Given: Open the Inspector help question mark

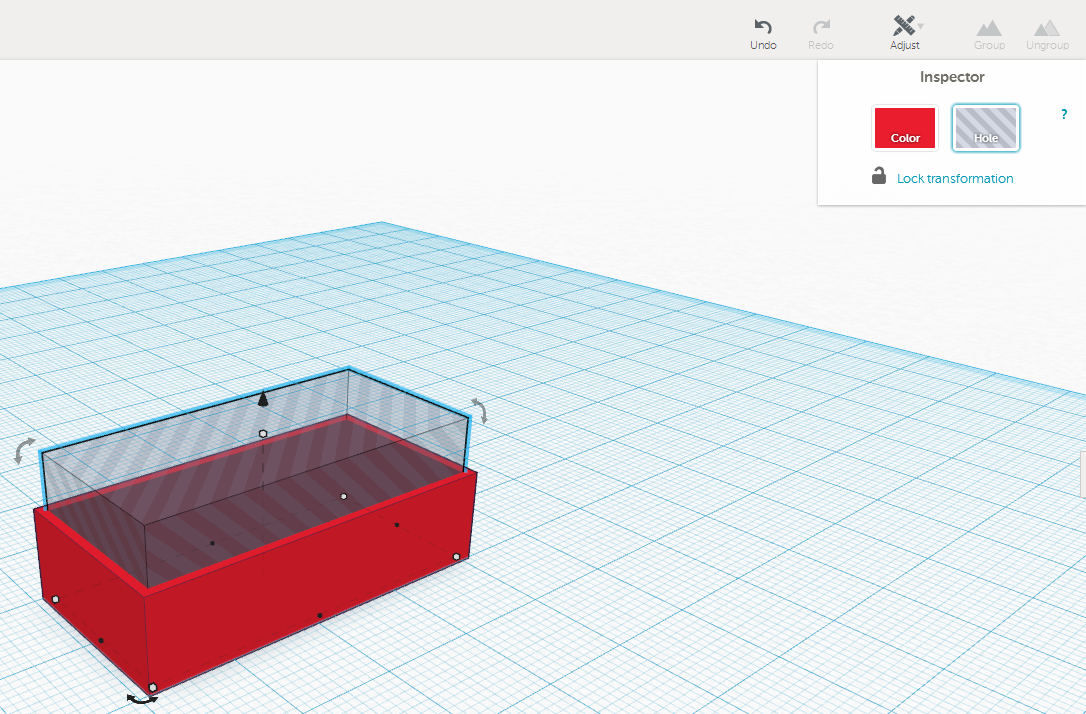Looking at the screenshot, I should 1064,114.
